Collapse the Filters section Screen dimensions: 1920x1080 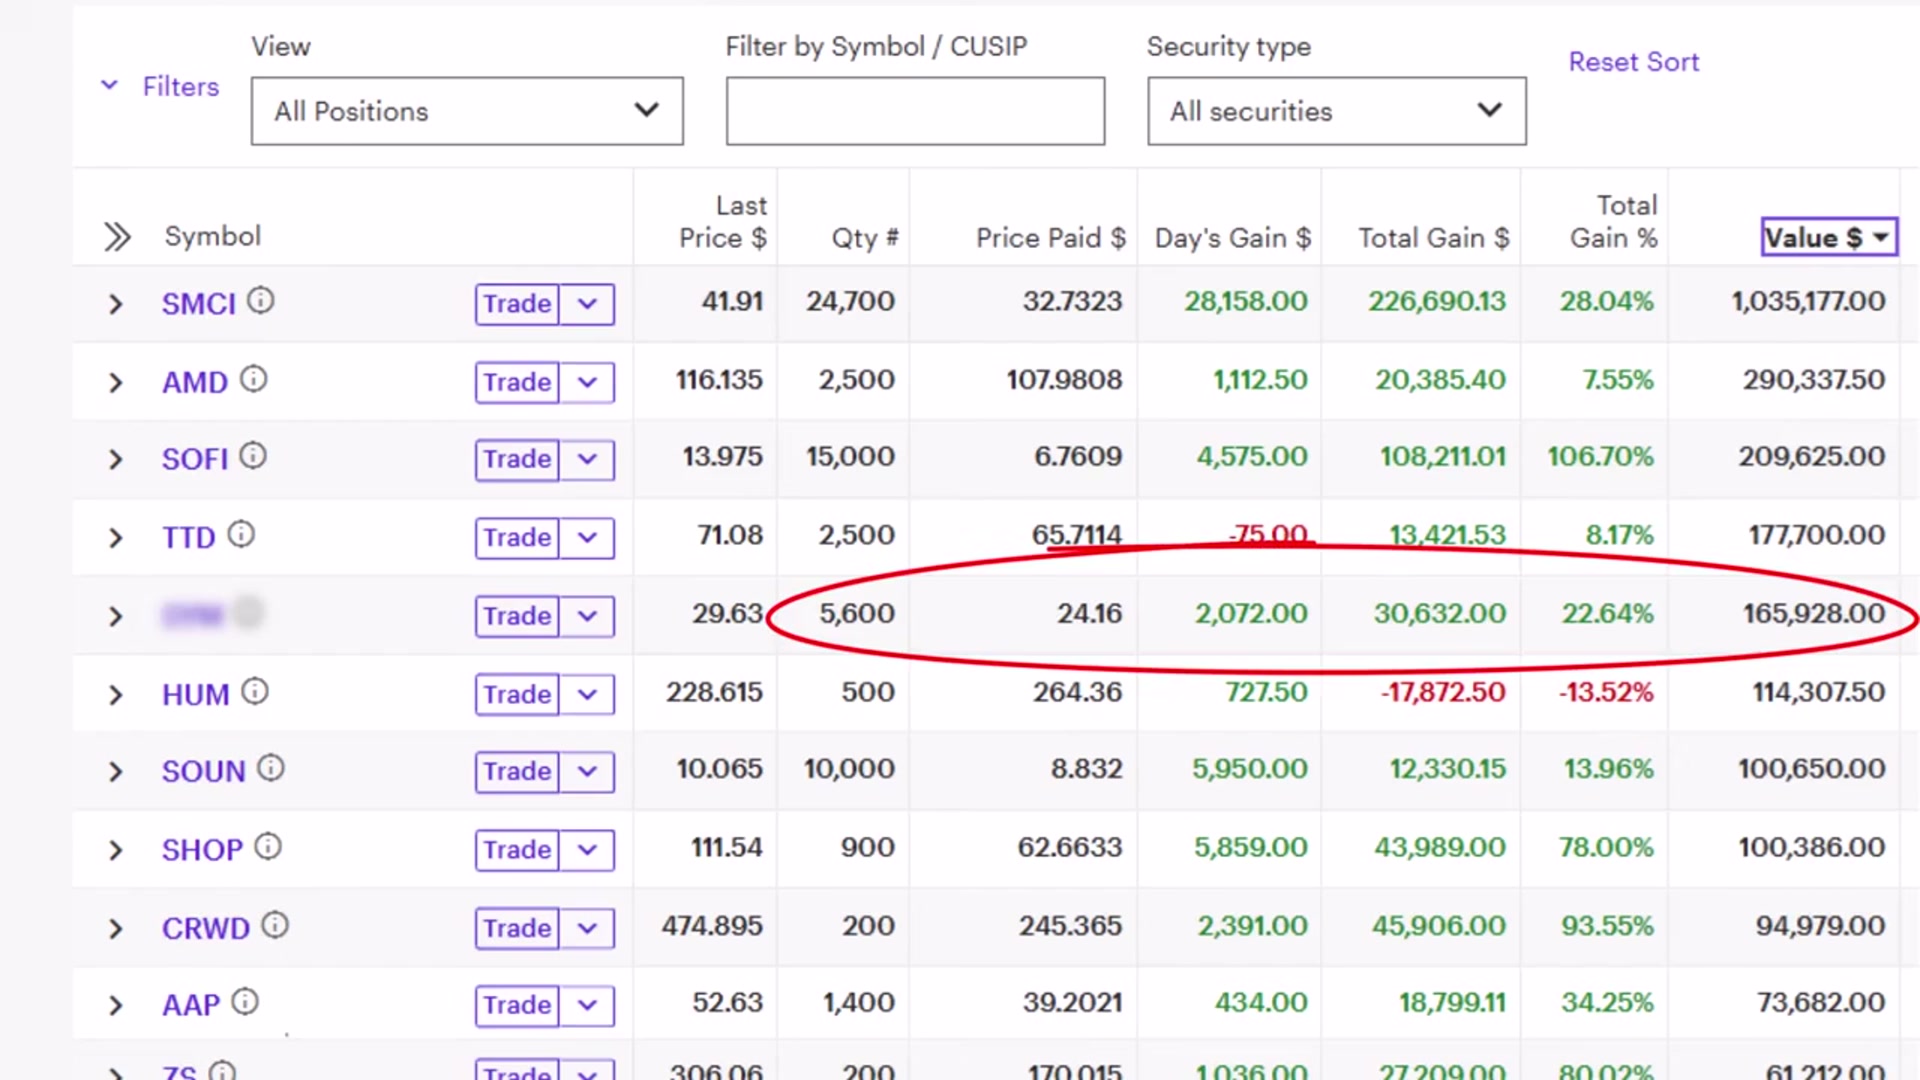(160, 87)
